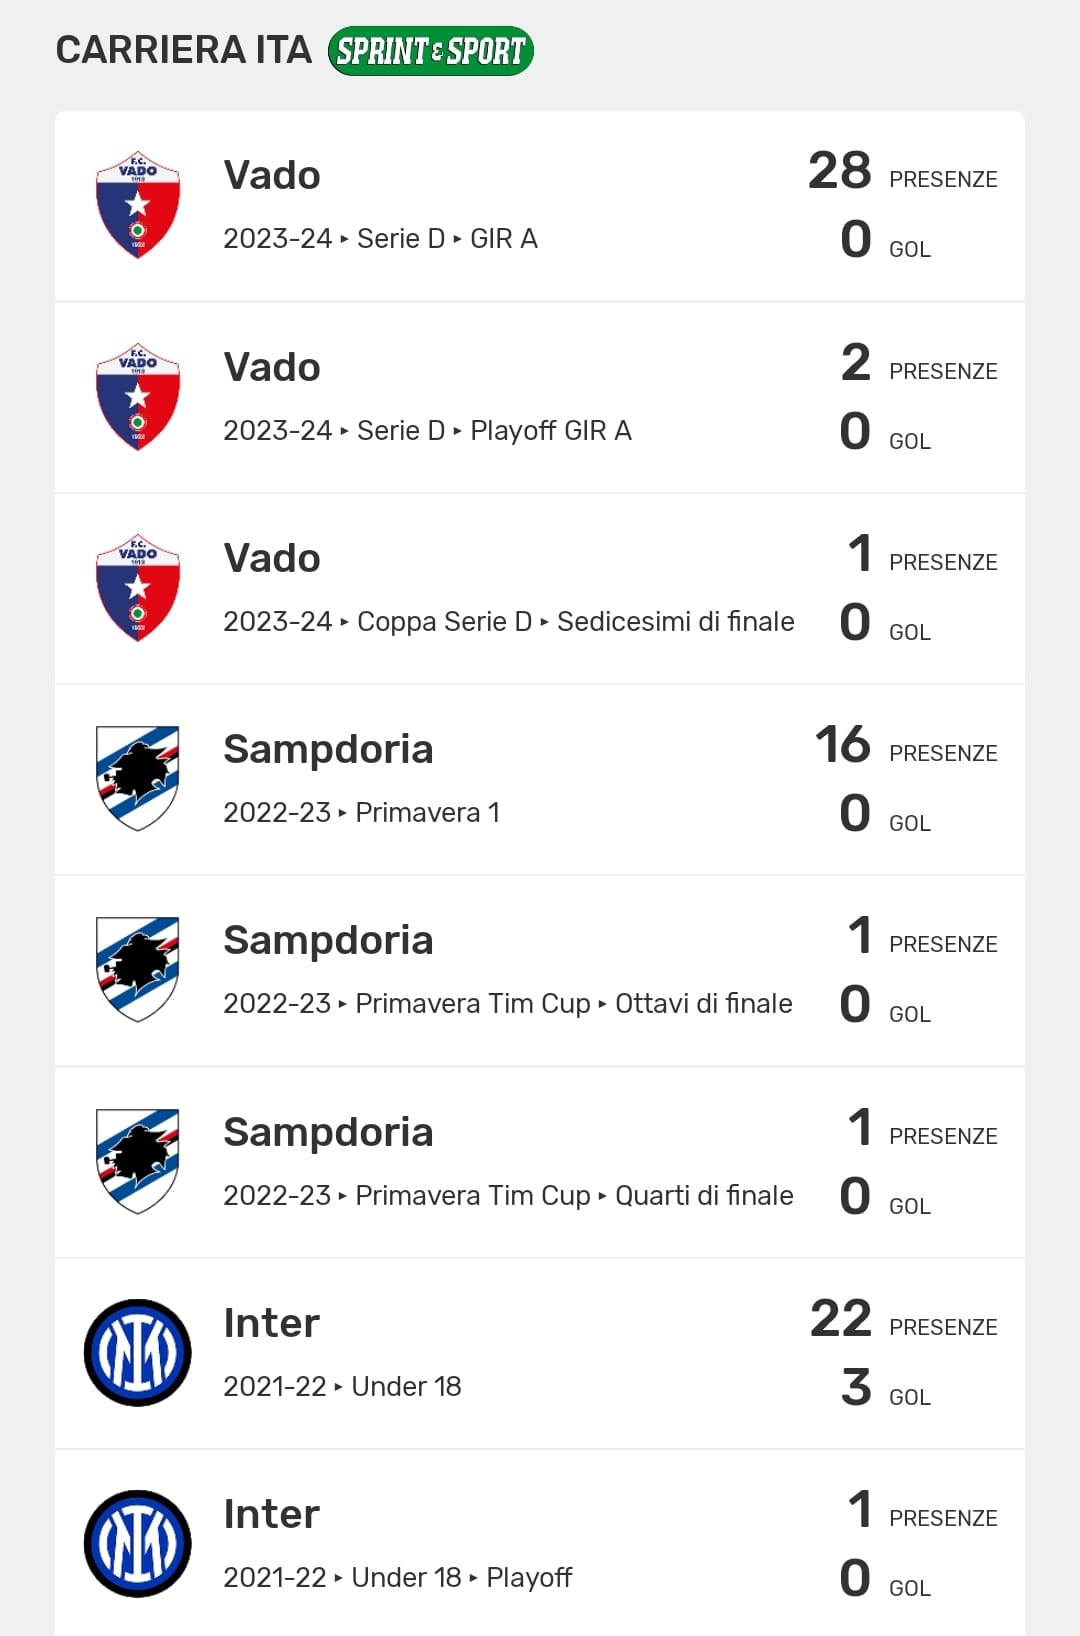Click the Inter logo in Under 18 row

[138, 1353]
